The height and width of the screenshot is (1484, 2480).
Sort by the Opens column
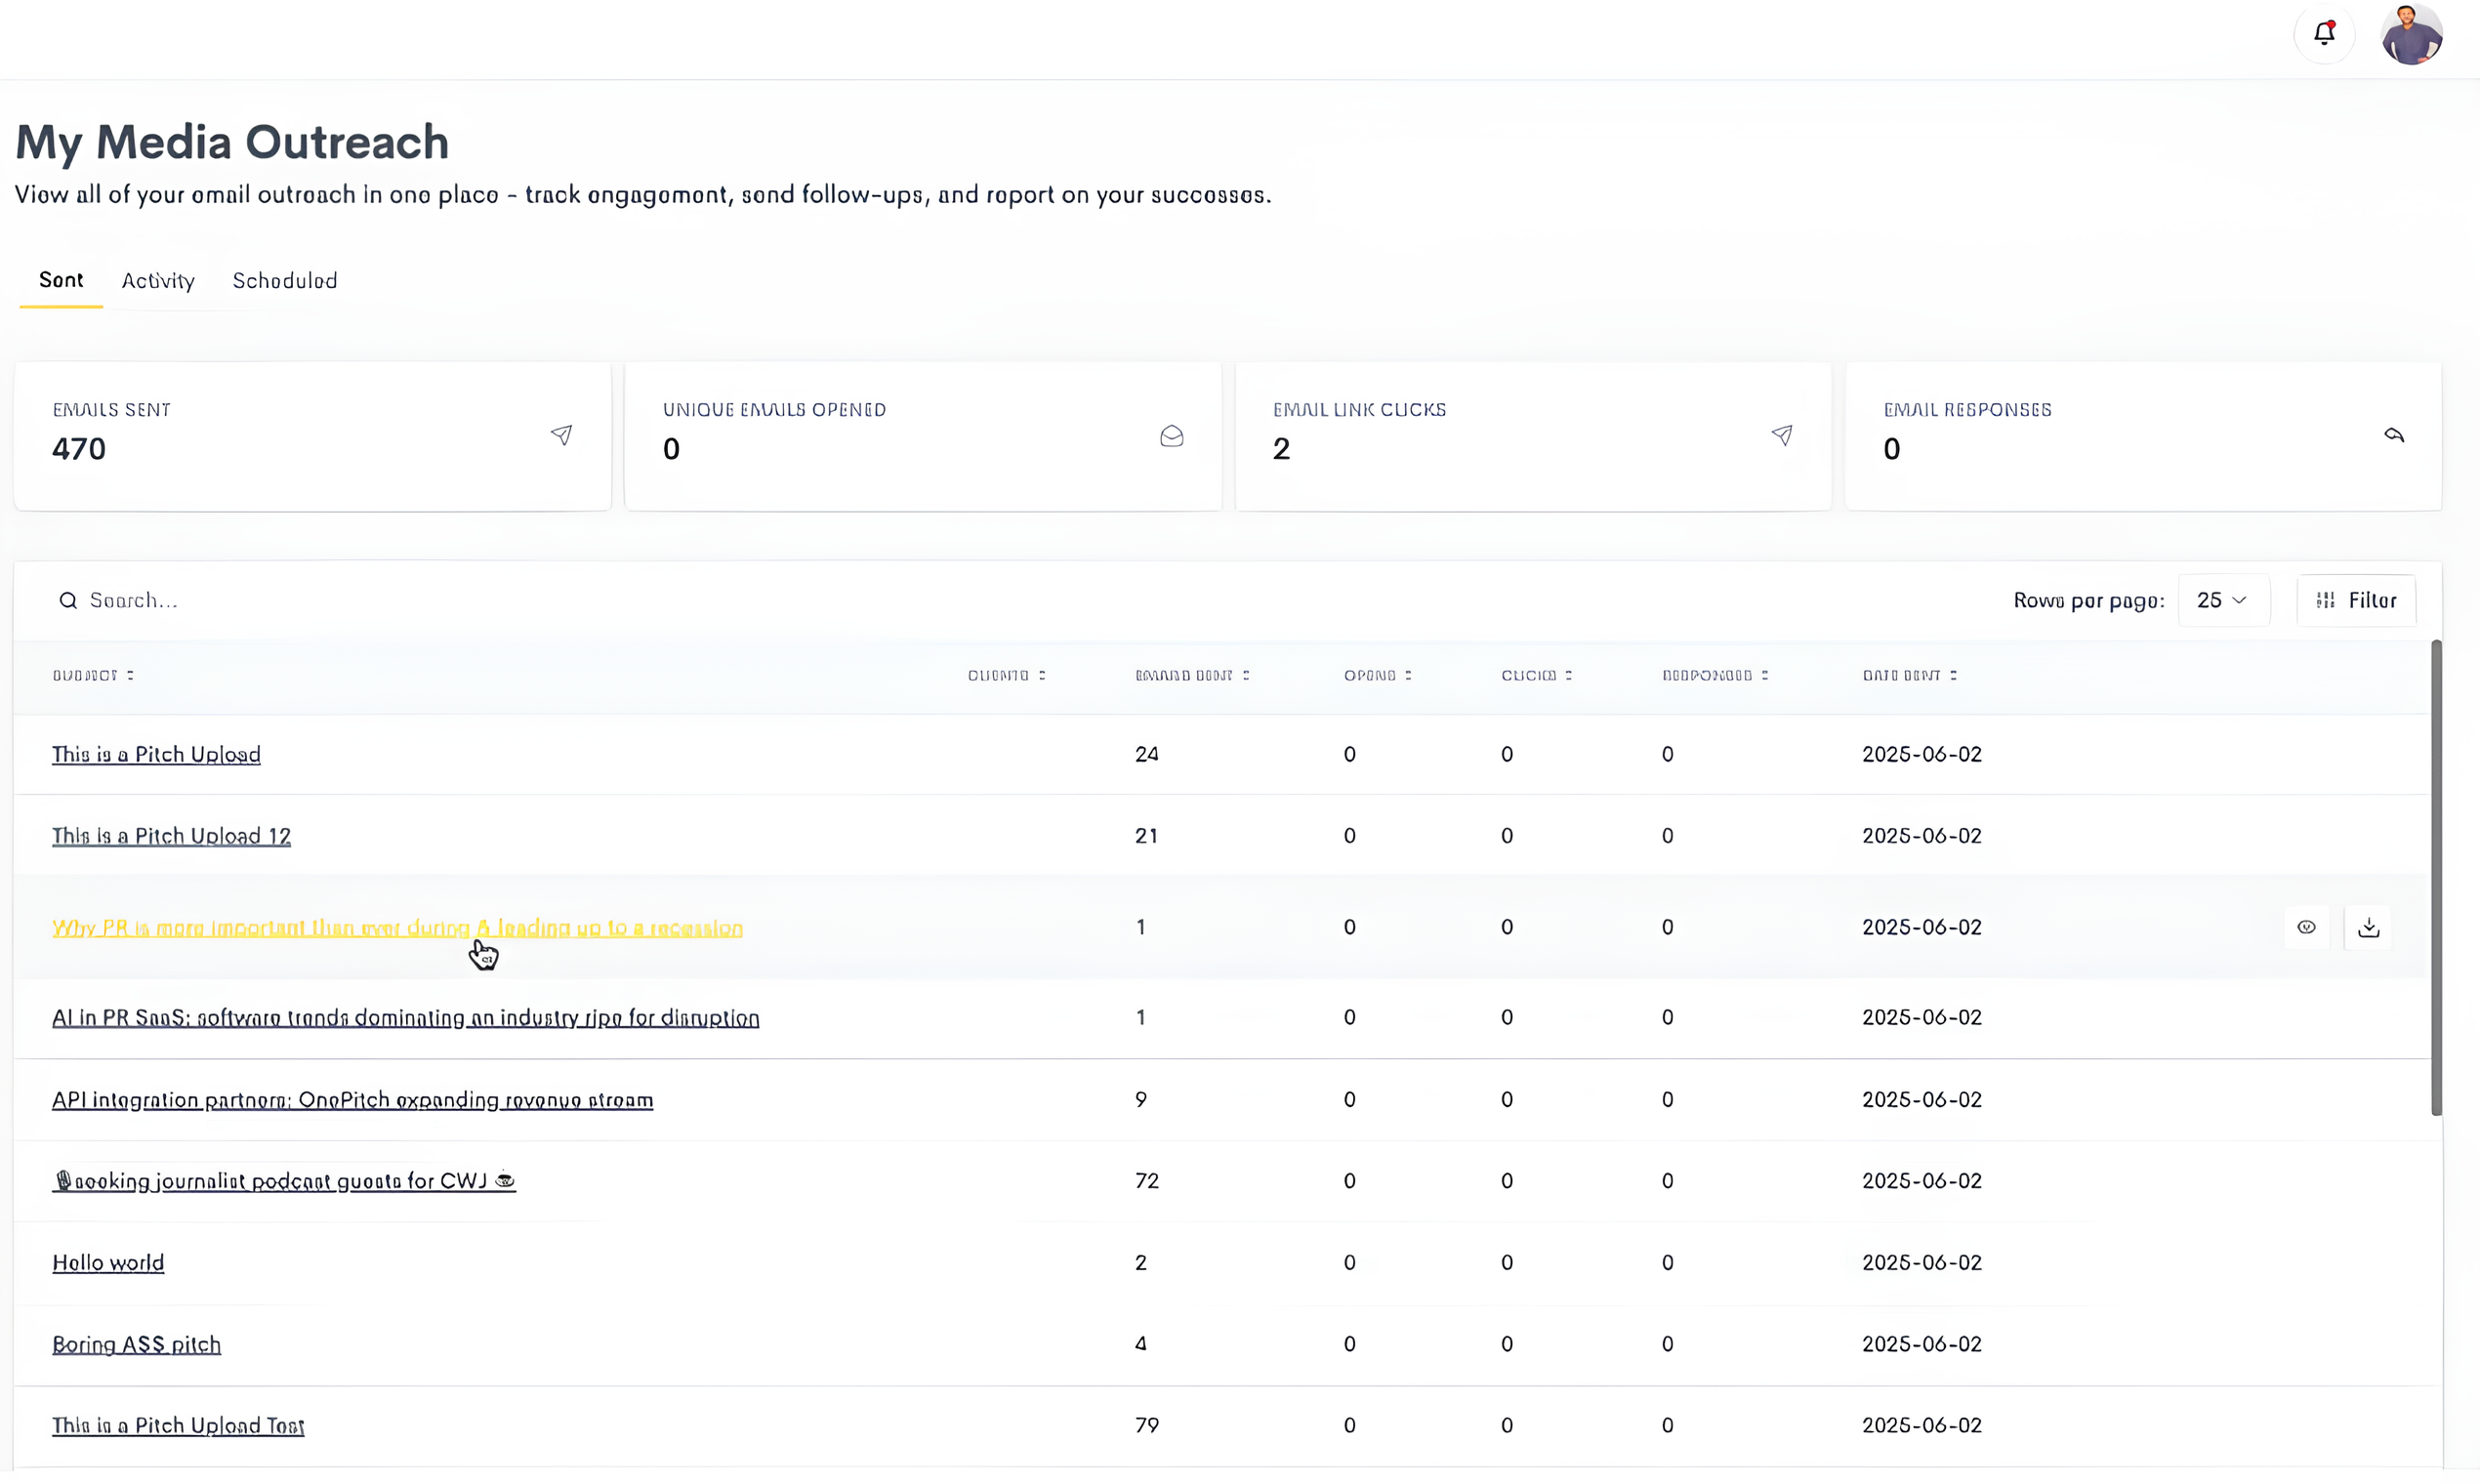[x=1377, y=675]
